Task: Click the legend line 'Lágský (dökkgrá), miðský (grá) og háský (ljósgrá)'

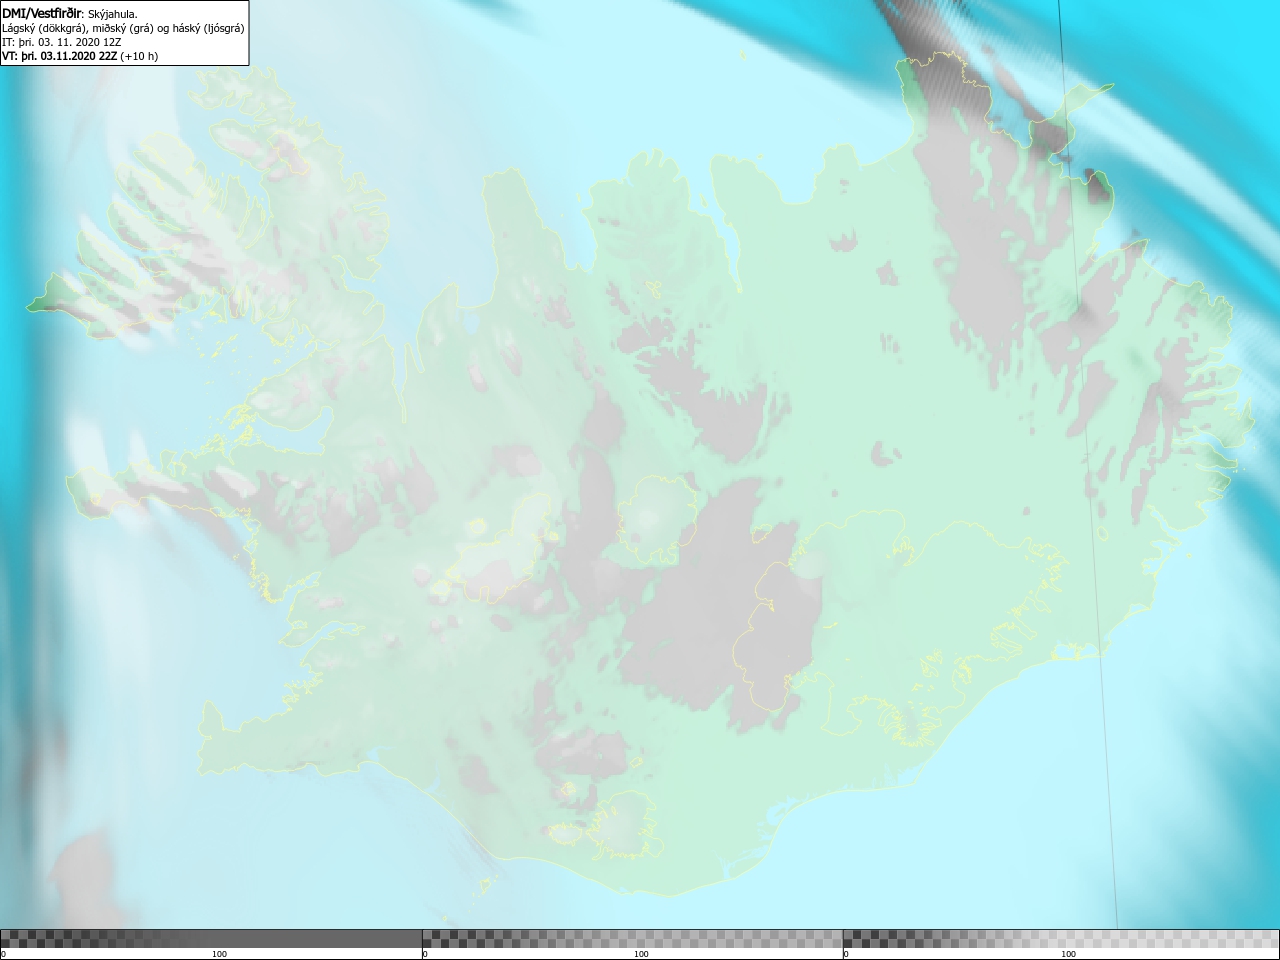Action: [123, 28]
